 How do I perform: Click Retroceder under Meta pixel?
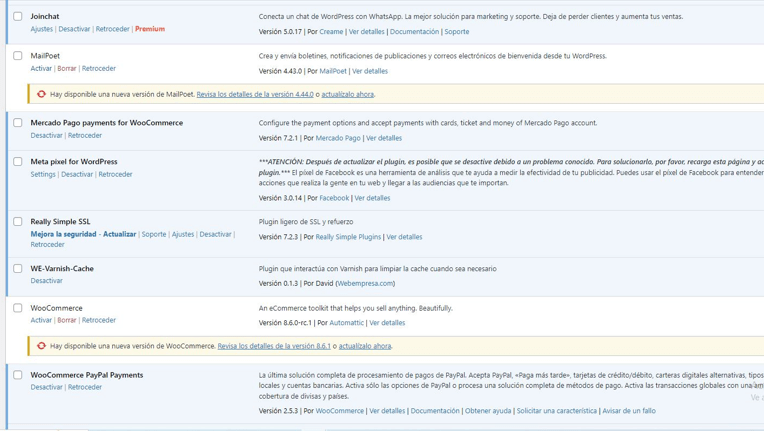(115, 174)
